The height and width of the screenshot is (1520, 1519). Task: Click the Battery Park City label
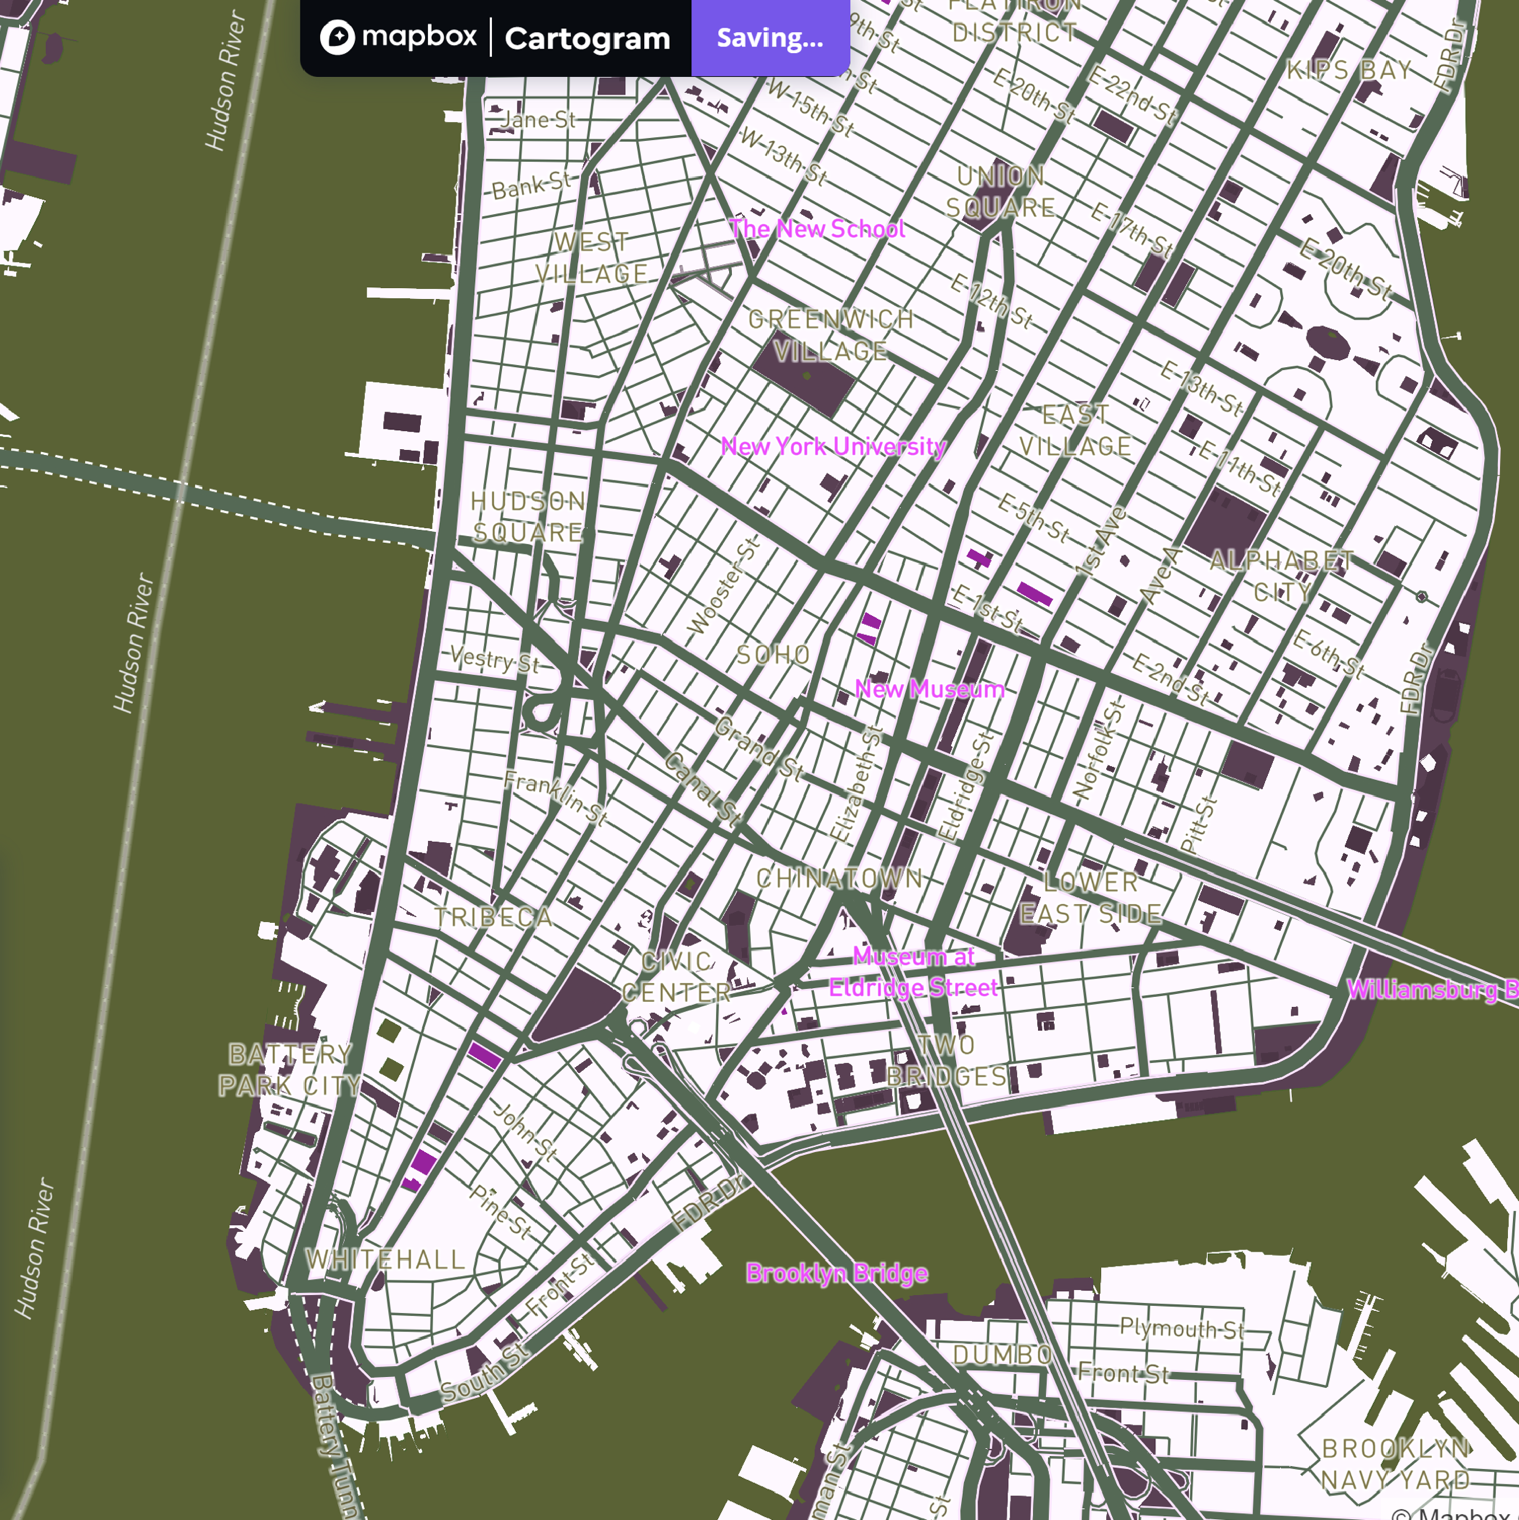click(x=290, y=1069)
